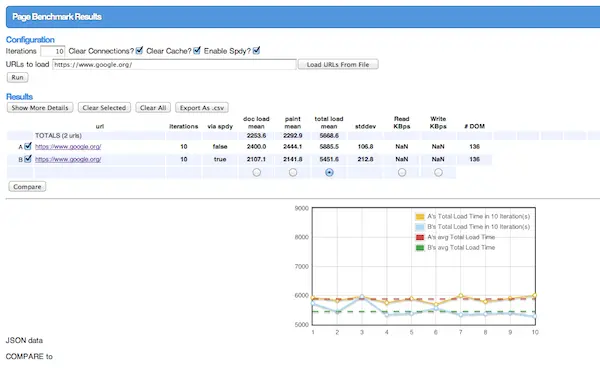Click the 106.8 stddev value
This screenshot has width=600, height=377.
tap(365, 147)
